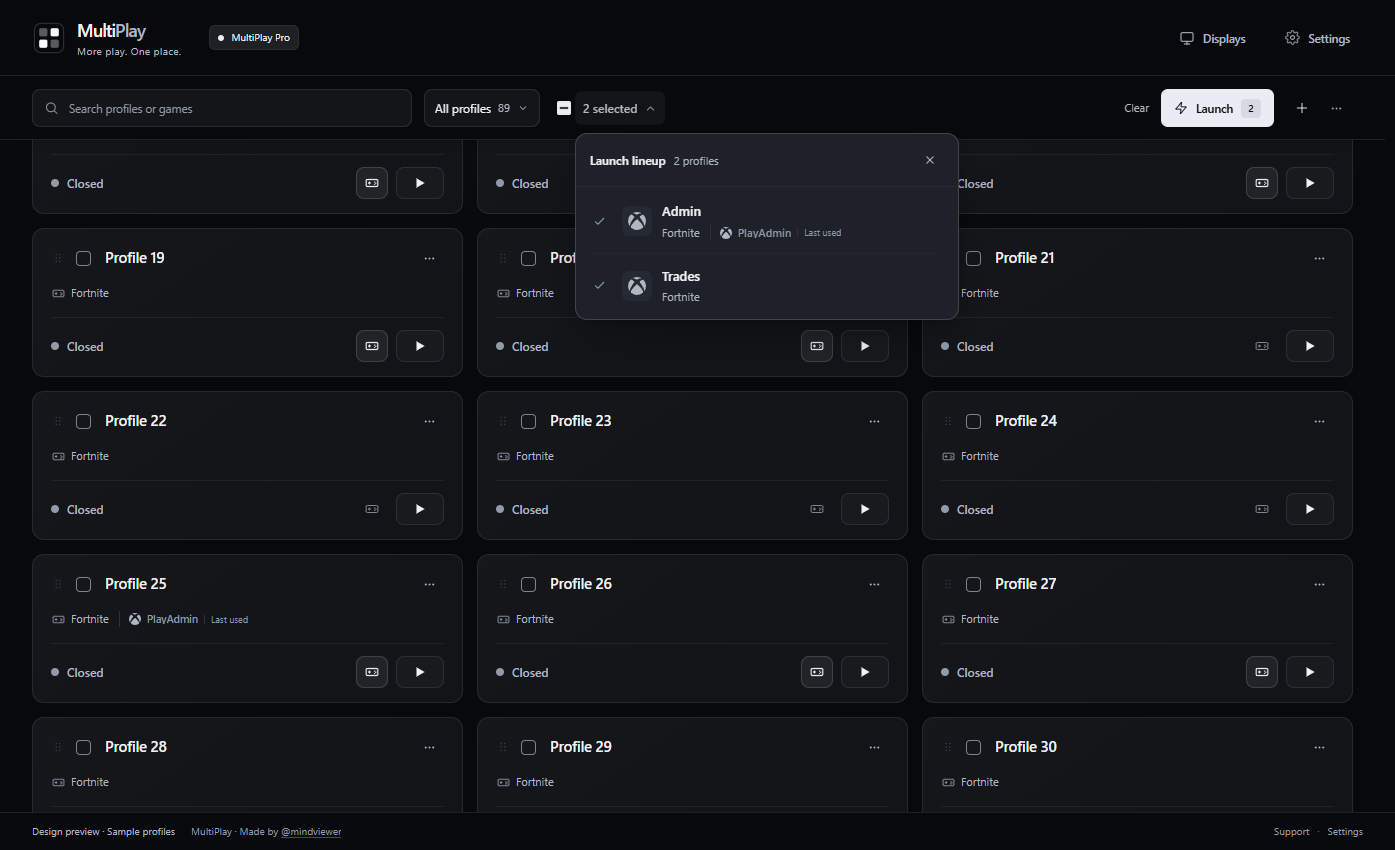This screenshot has width=1395, height=850.
Task: Focus the Search profiles or games field
Action: coord(222,108)
